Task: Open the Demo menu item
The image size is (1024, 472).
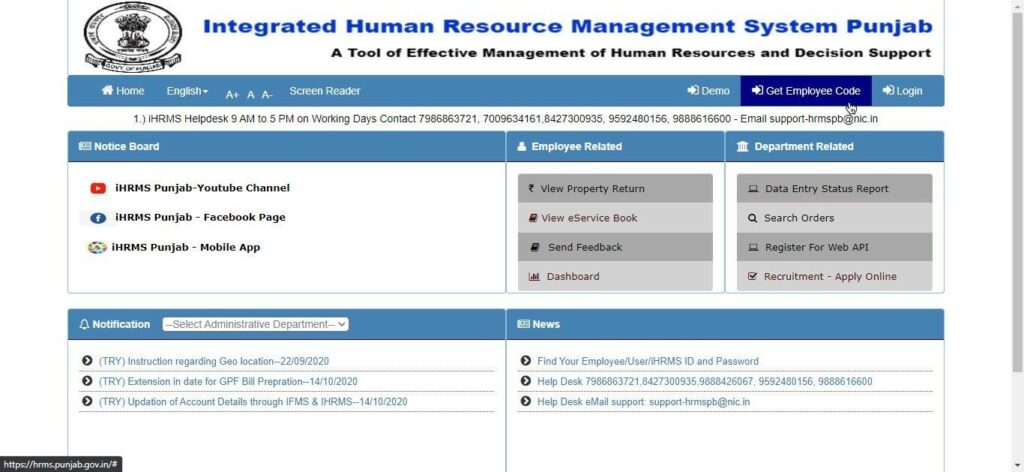Action: coord(709,91)
